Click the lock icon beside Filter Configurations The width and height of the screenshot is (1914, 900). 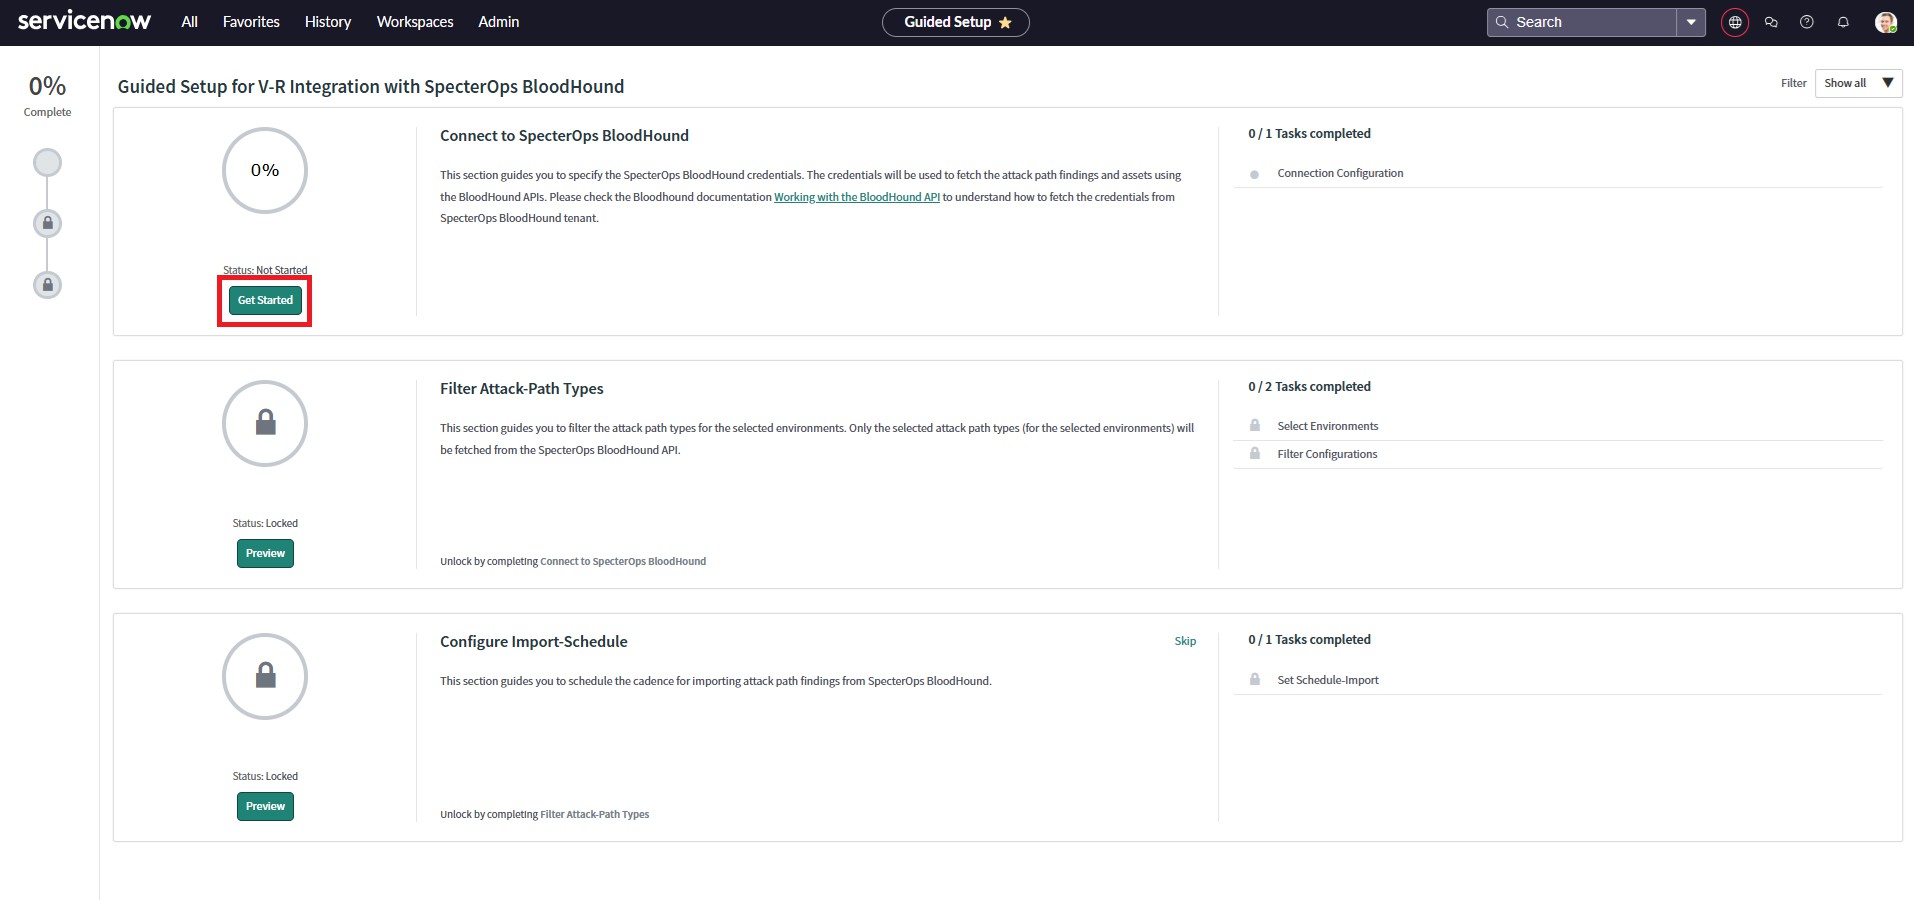(x=1254, y=453)
